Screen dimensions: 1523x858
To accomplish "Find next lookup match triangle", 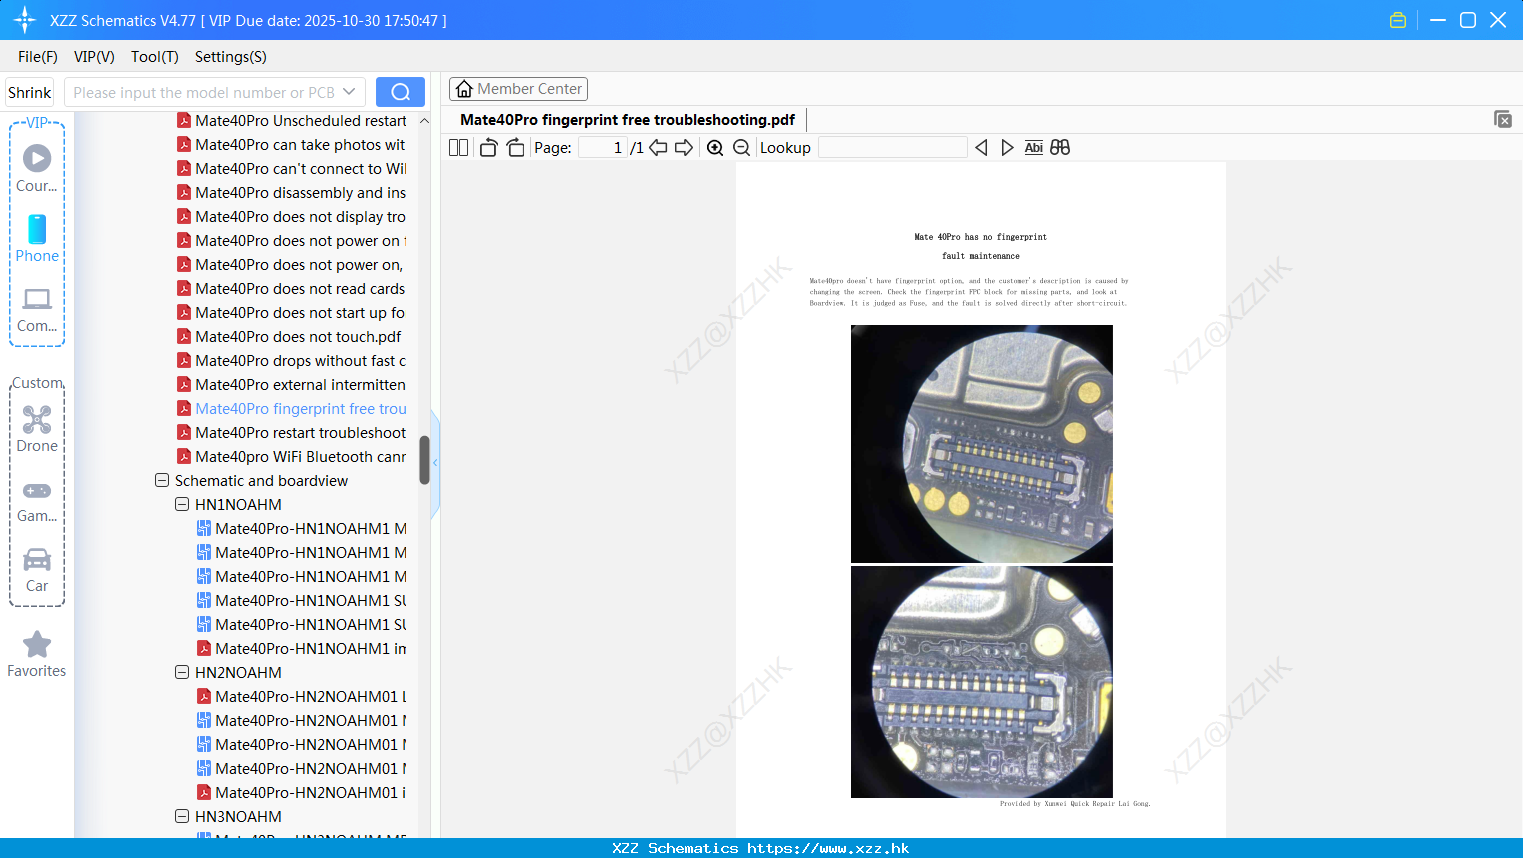I will [1007, 148].
